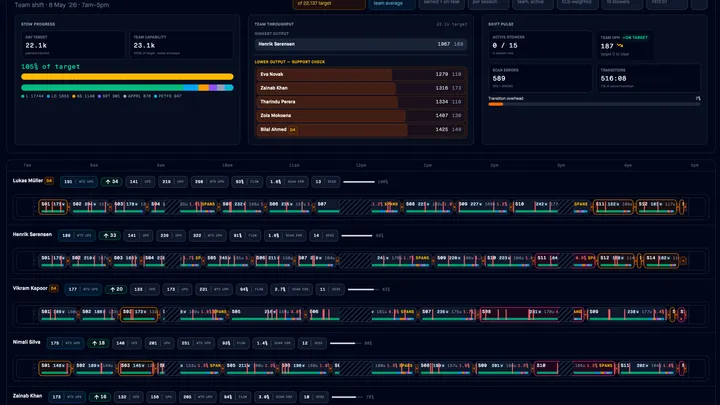This screenshot has width=720, height=405.
Task: Click the Transition overhead progress bar
Action: tap(594, 104)
